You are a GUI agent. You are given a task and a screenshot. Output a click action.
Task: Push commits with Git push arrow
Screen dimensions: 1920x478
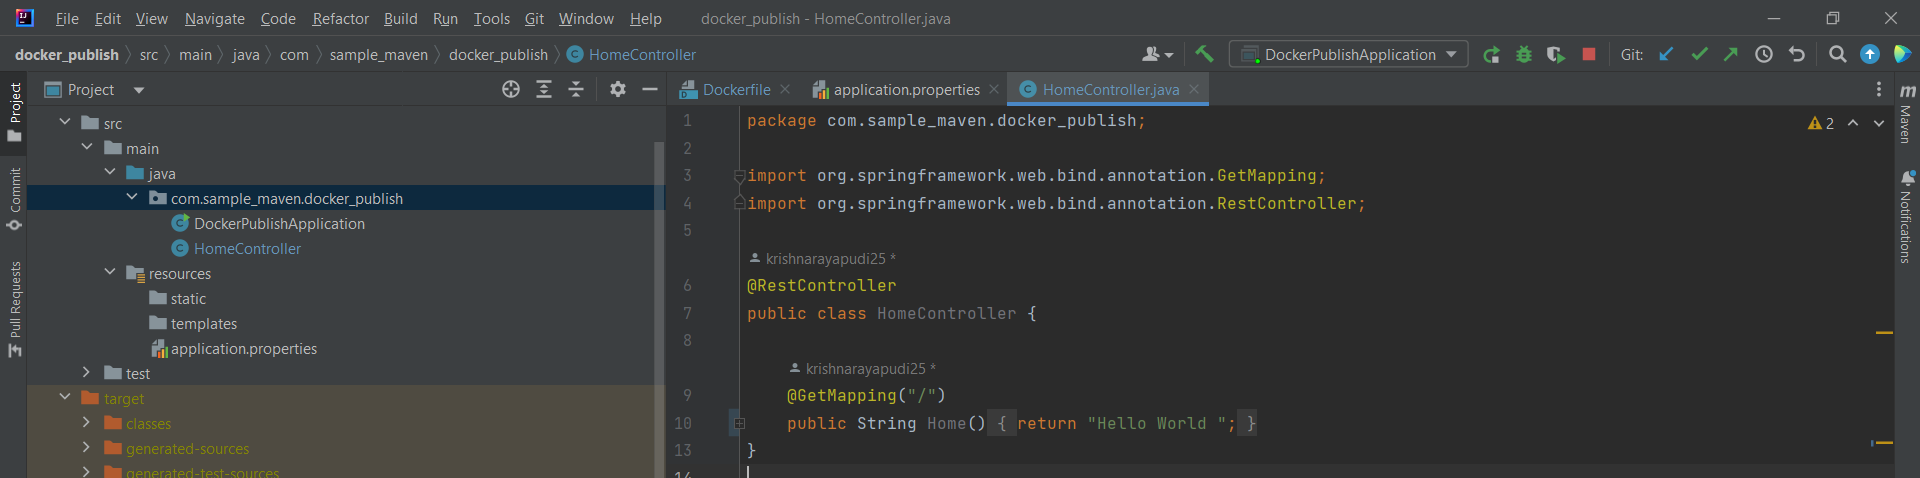click(1731, 54)
